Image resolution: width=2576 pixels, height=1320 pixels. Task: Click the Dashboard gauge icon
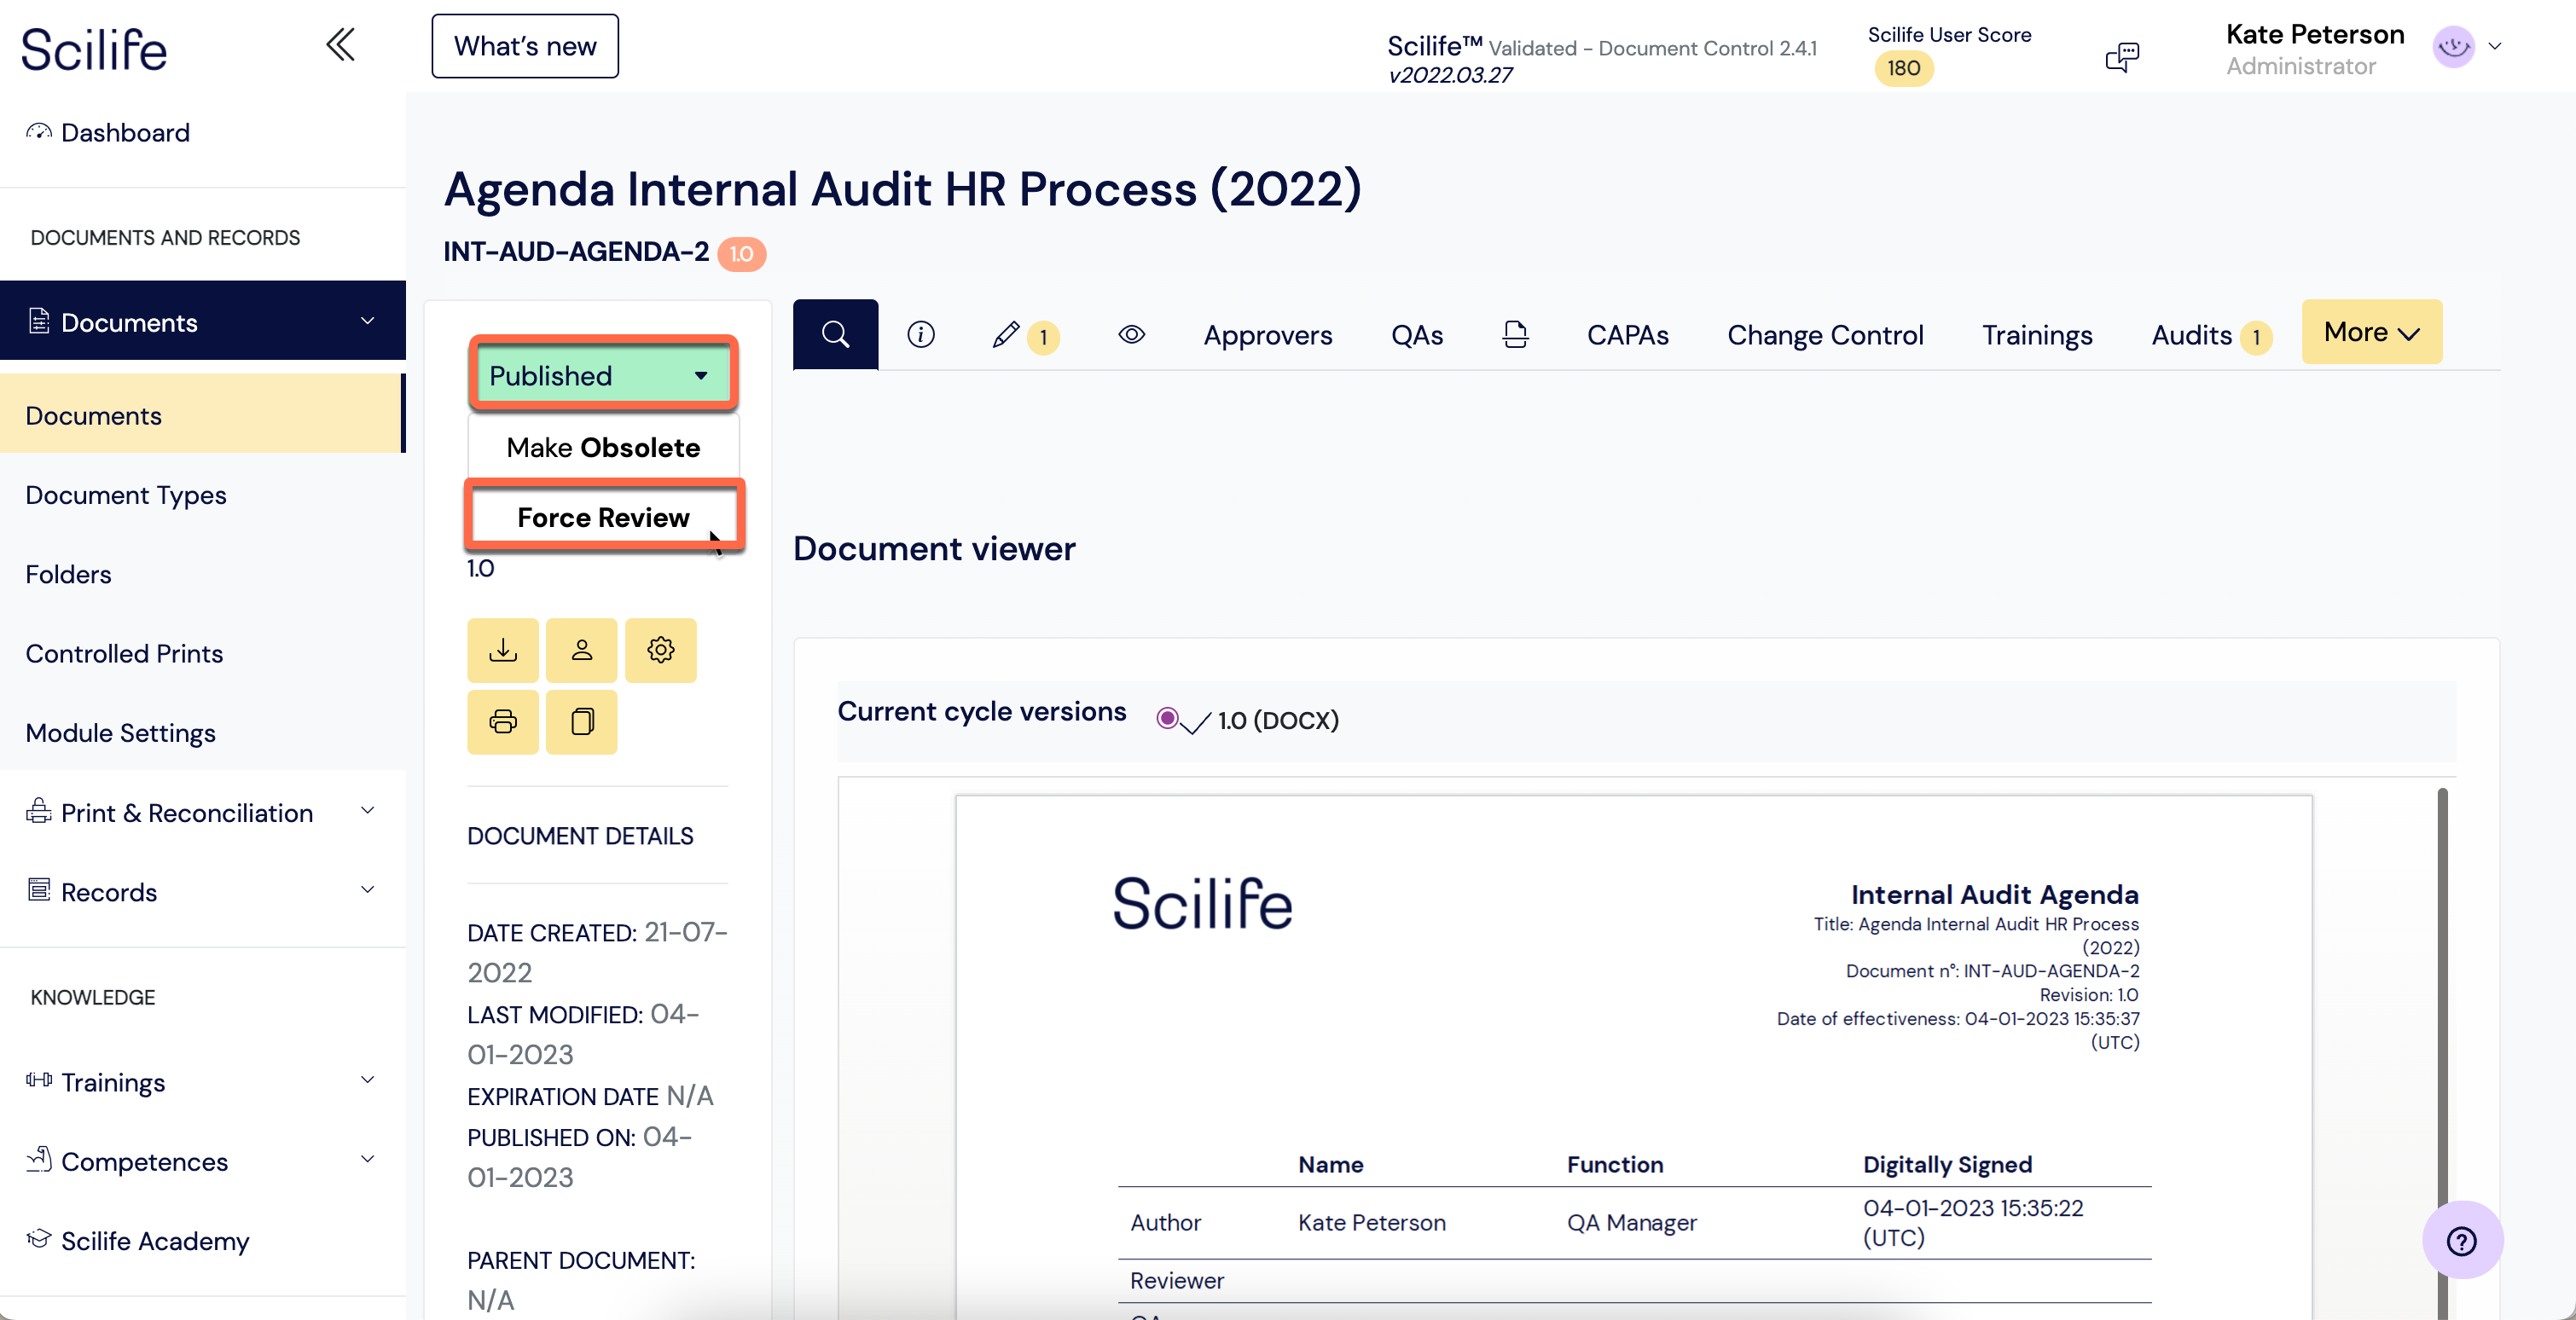tap(39, 131)
